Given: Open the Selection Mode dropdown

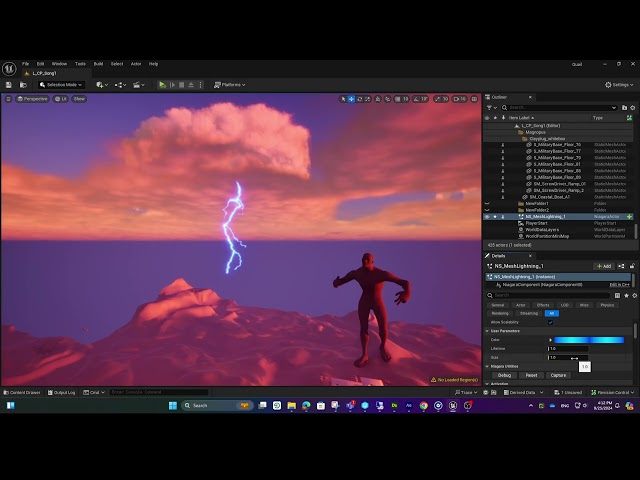Looking at the screenshot, I should click(x=61, y=85).
